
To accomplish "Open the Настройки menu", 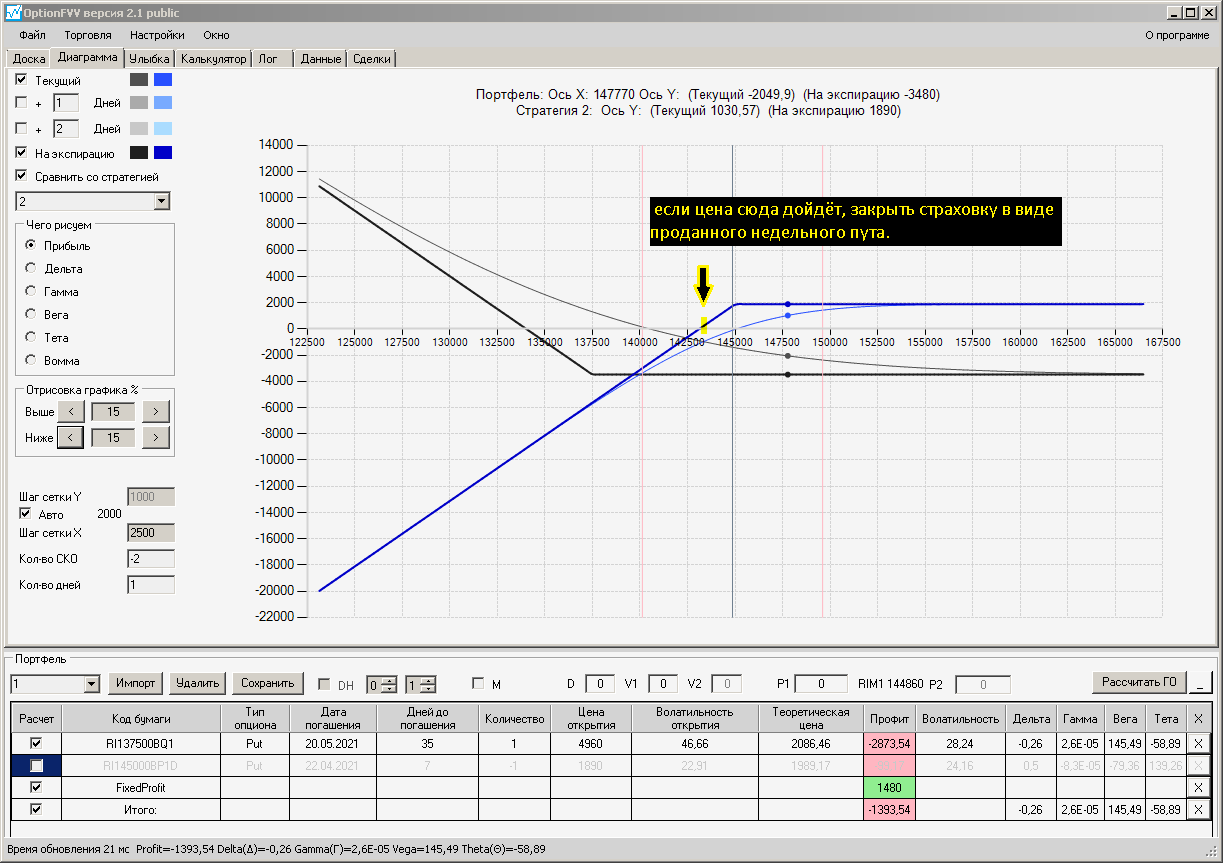I will (157, 35).
